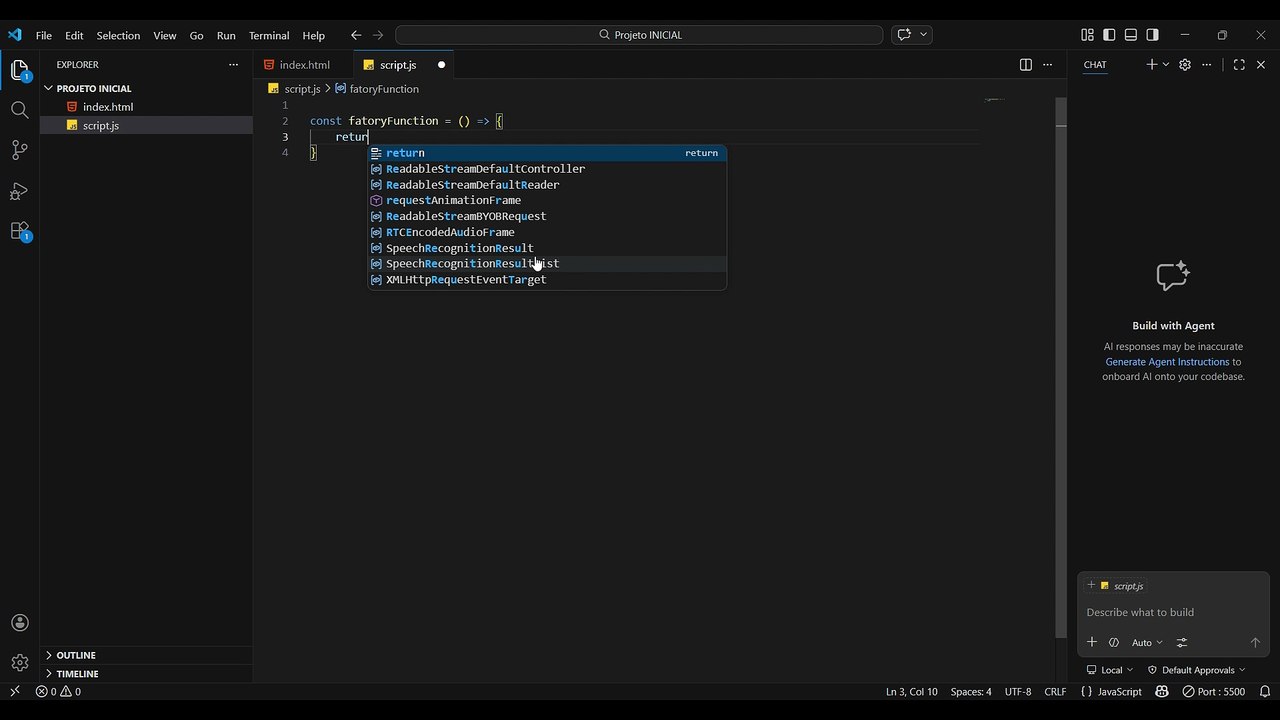
Task: Open the View menu
Action: point(165,35)
